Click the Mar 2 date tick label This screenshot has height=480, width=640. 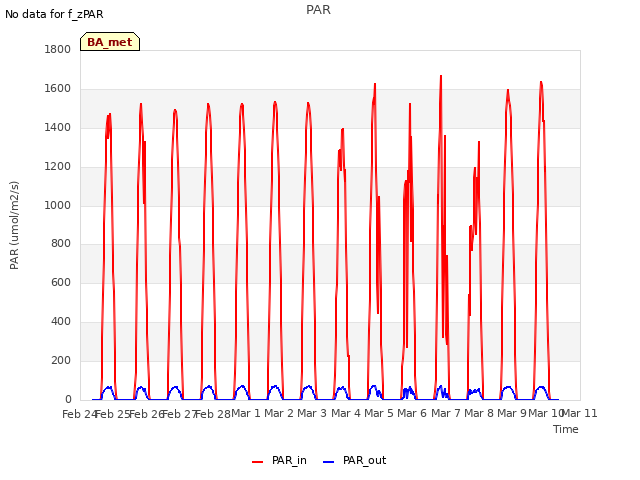279,413
